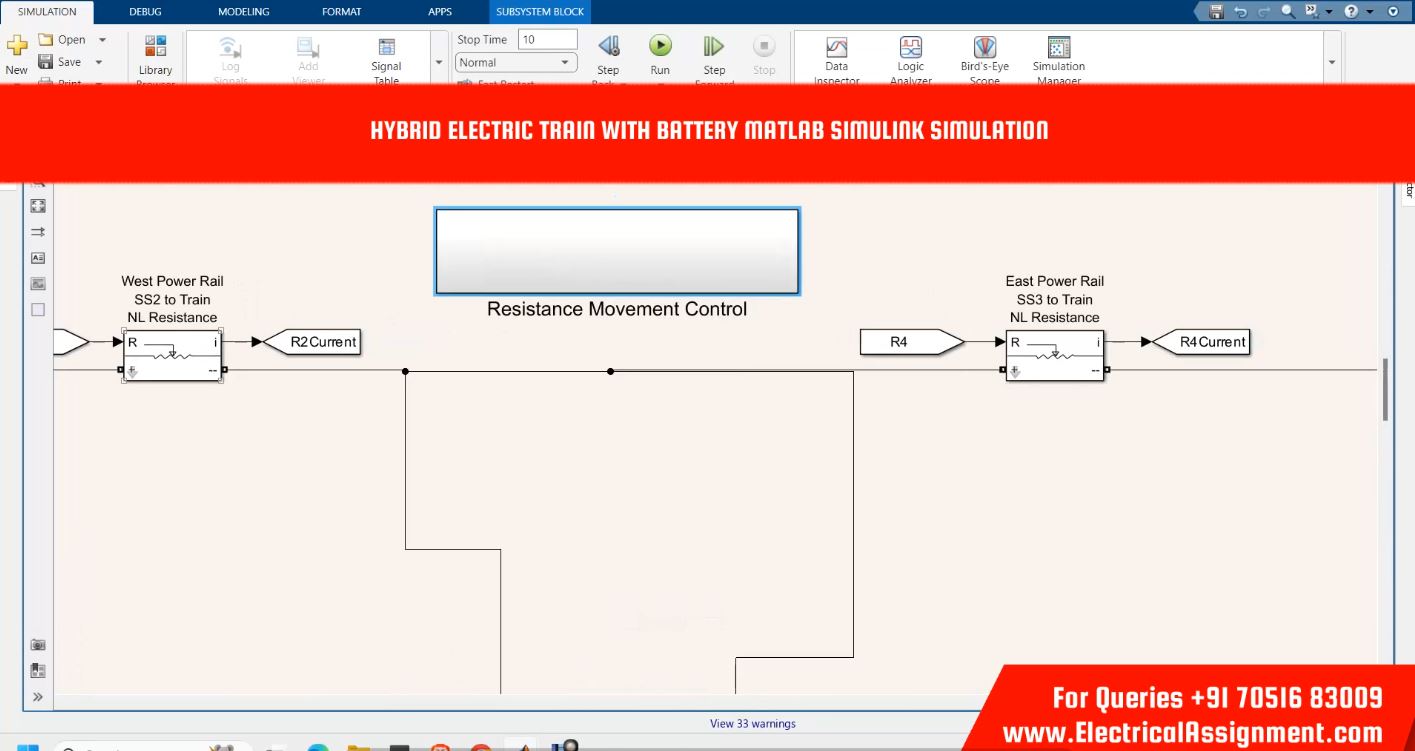Screen dimensions: 1415x751
Task: Click the Stop simulation button
Action: [x=764, y=46]
